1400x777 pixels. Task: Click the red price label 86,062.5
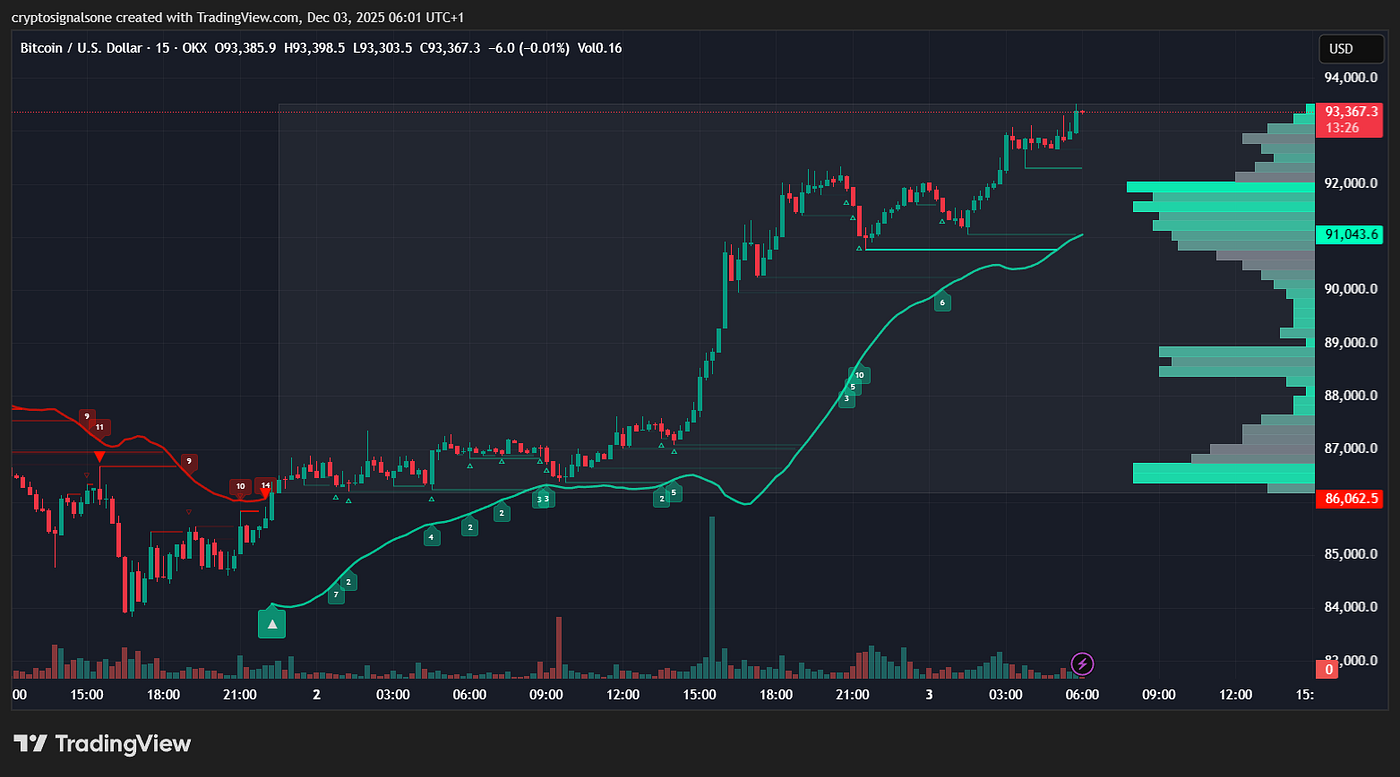tap(1350, 498)
